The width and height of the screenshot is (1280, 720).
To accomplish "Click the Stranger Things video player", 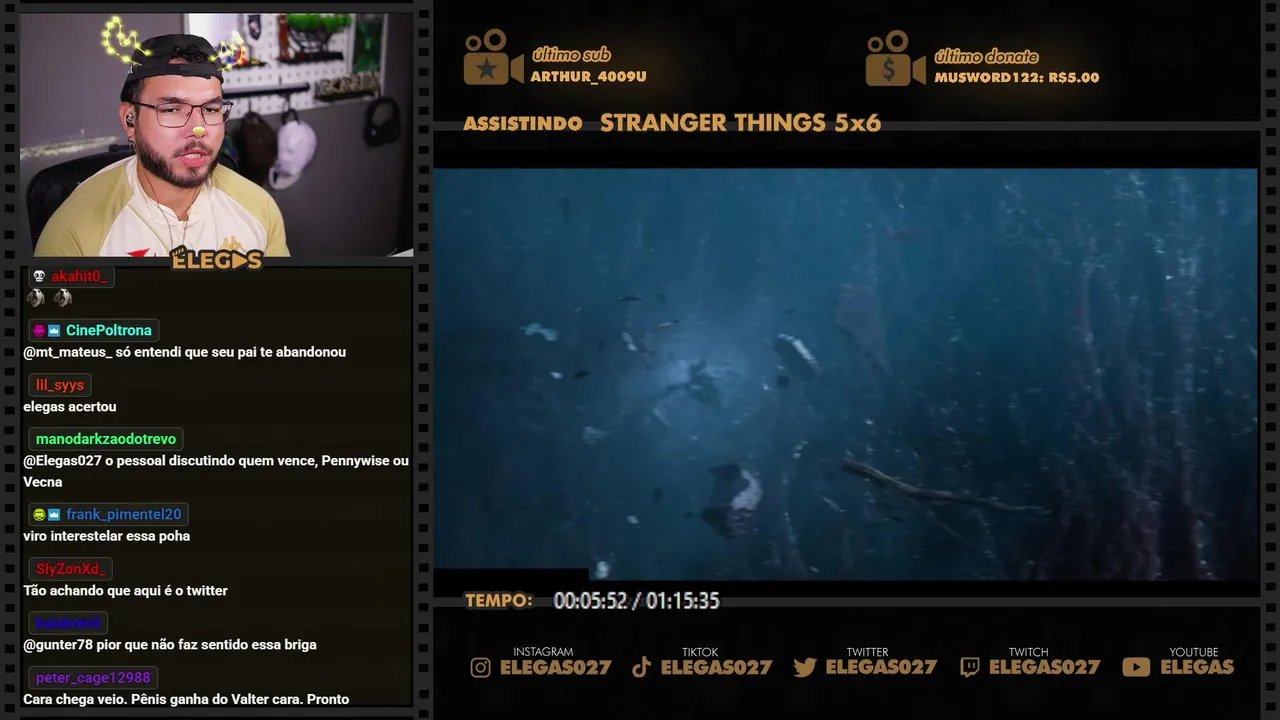I will tap(845, 374).
